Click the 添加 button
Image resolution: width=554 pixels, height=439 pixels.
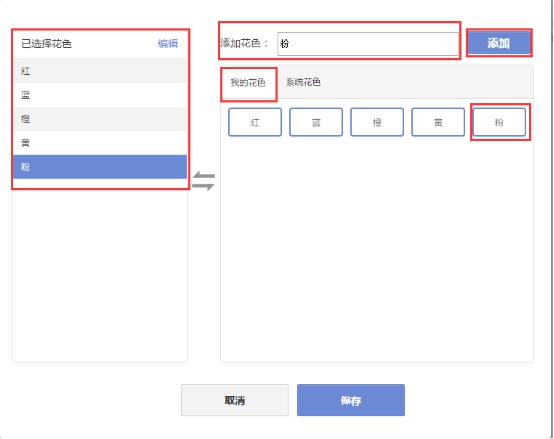coord(499,43)
